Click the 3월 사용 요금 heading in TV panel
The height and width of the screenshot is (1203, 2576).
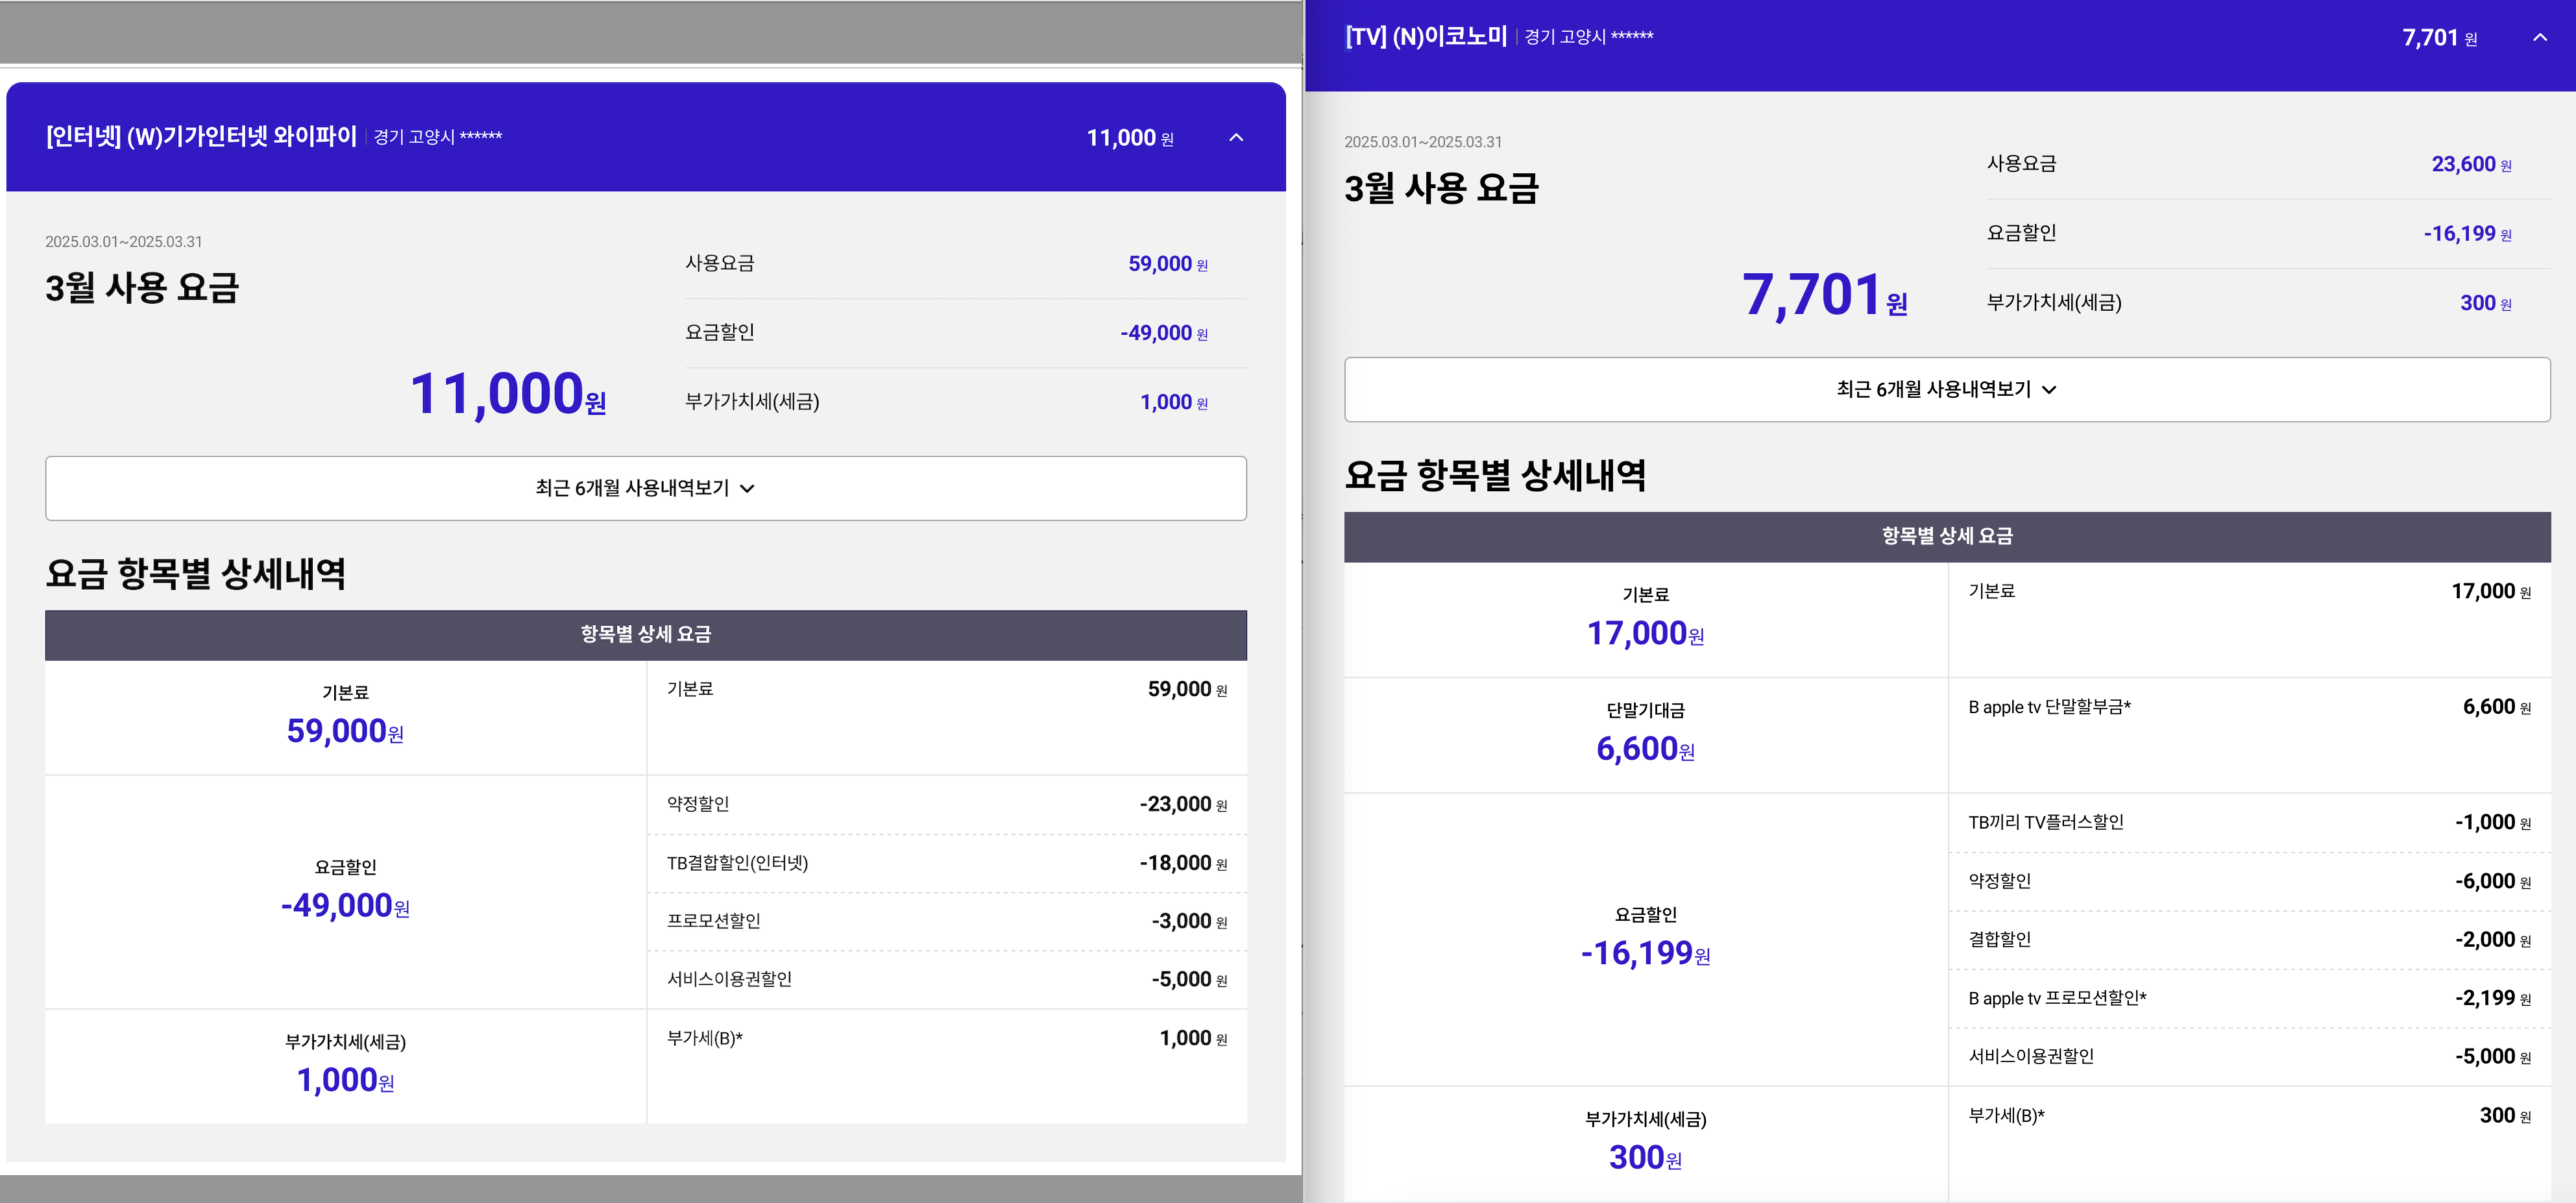pos(1441,189)
